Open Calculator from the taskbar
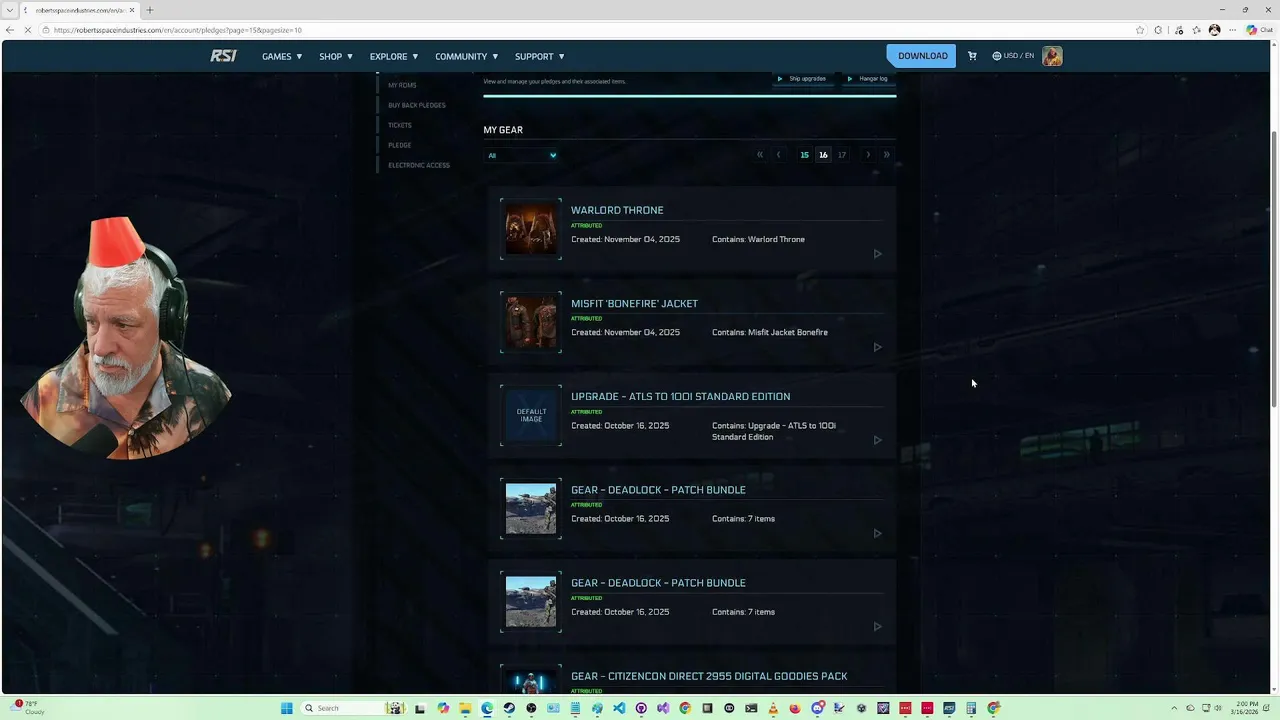The width and height of the screenshot is (1280, 720). pos(971,708)
